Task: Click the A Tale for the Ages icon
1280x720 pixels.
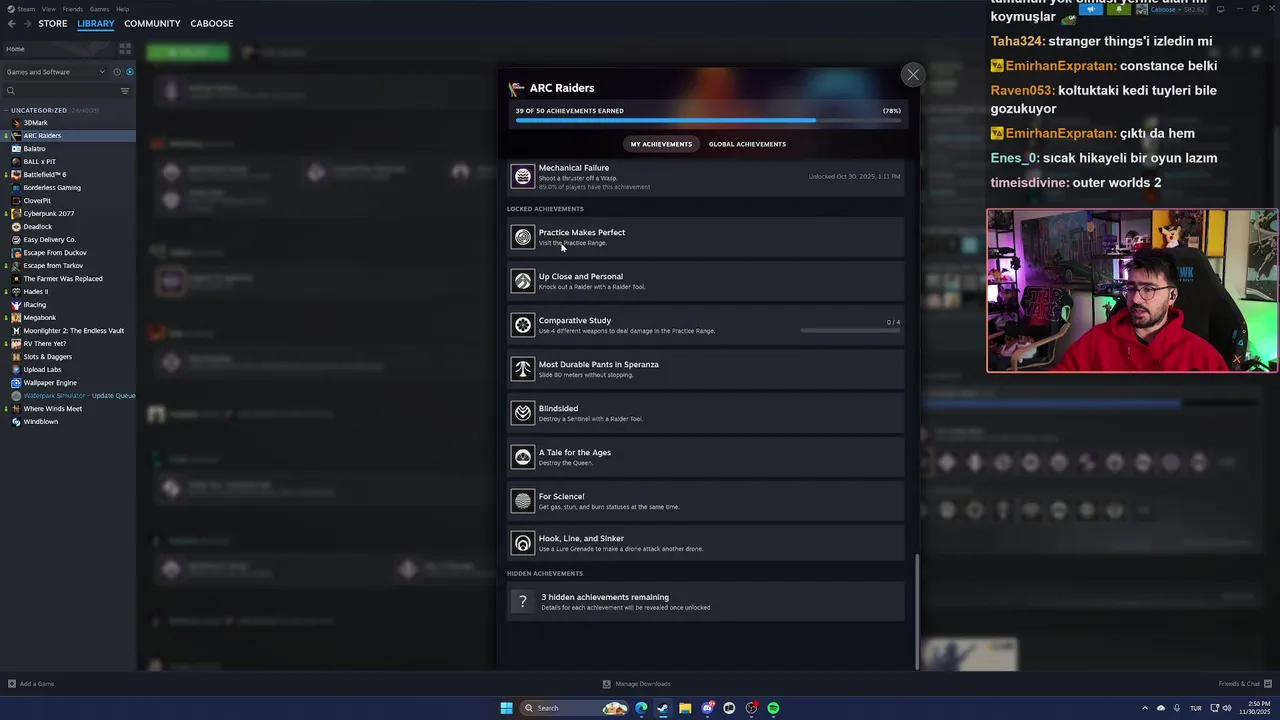Action: pos(523,457)
